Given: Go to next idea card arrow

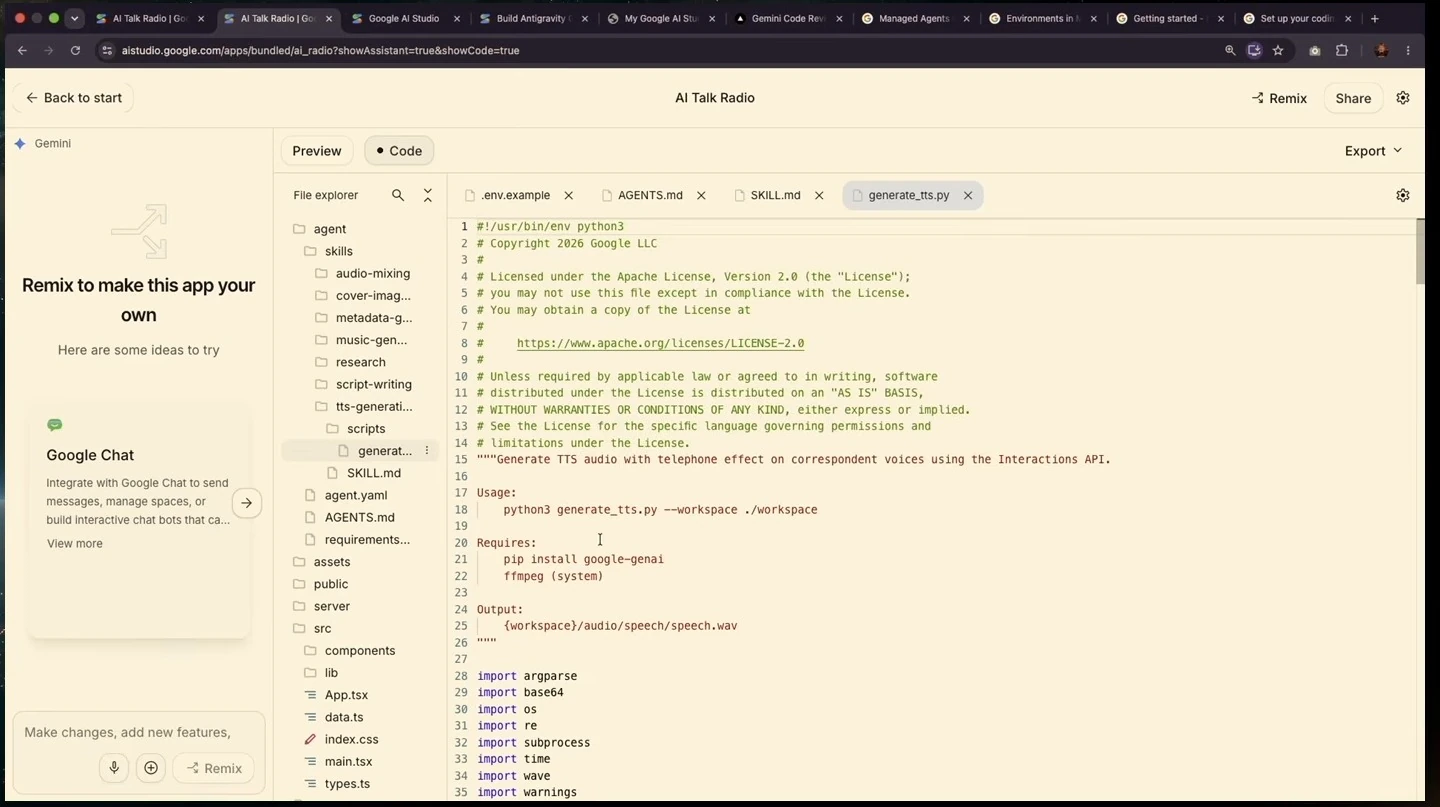Looking at the screenshot, I should [247, 503].
